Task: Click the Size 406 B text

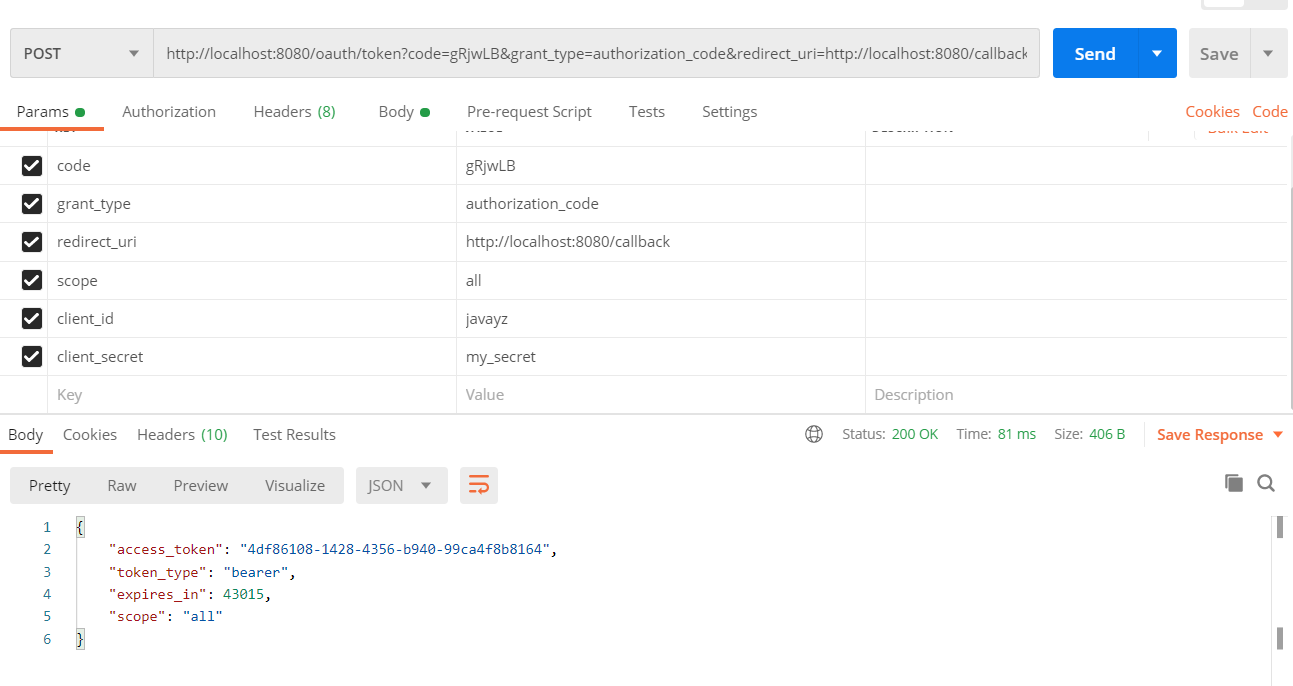Action: pos(1089,434)
